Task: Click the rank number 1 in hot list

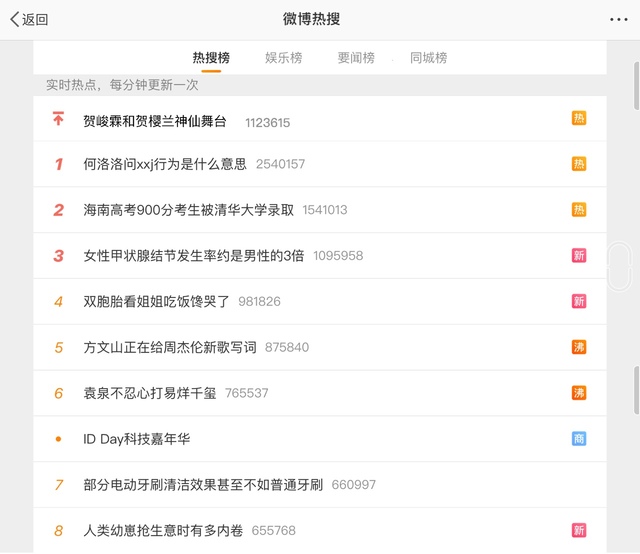Action: coord(58,165)
